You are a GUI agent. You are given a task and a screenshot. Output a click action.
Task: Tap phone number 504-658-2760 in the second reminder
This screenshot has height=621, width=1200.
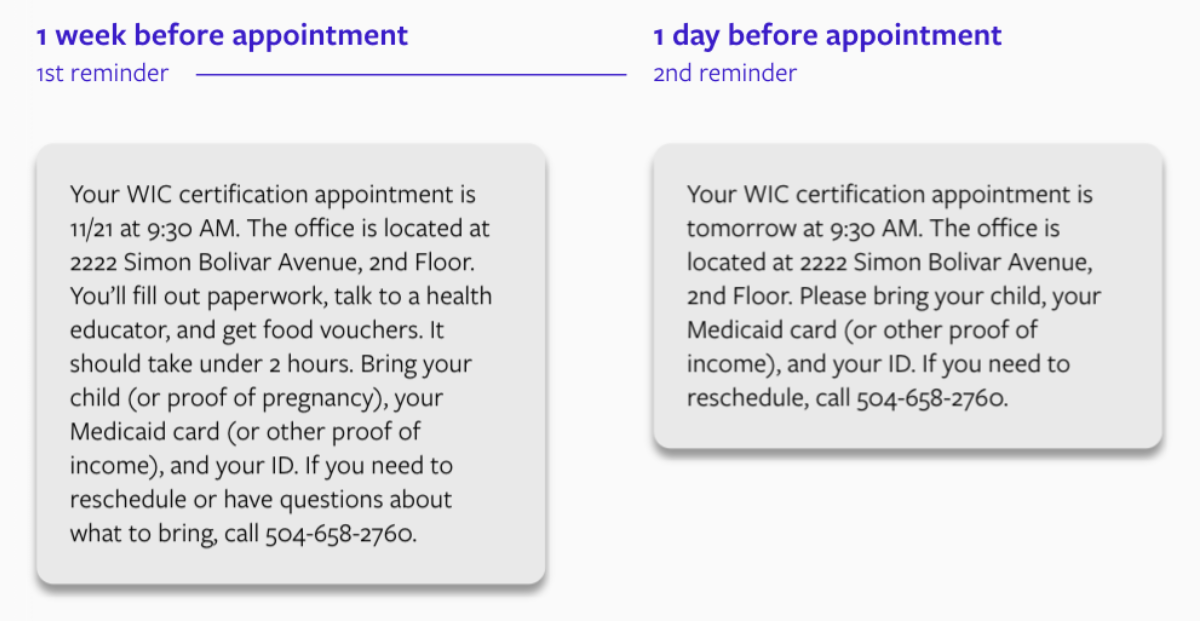932,397
